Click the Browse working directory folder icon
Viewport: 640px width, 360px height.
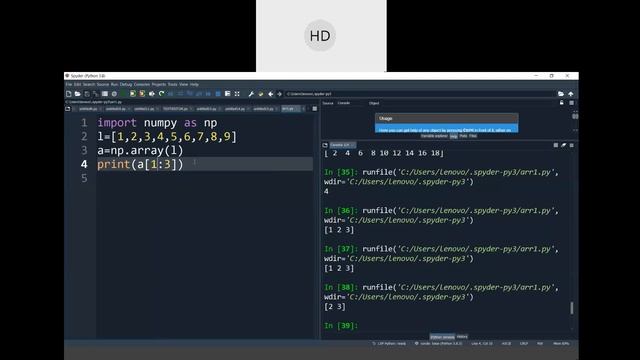[x=561, y=94]
